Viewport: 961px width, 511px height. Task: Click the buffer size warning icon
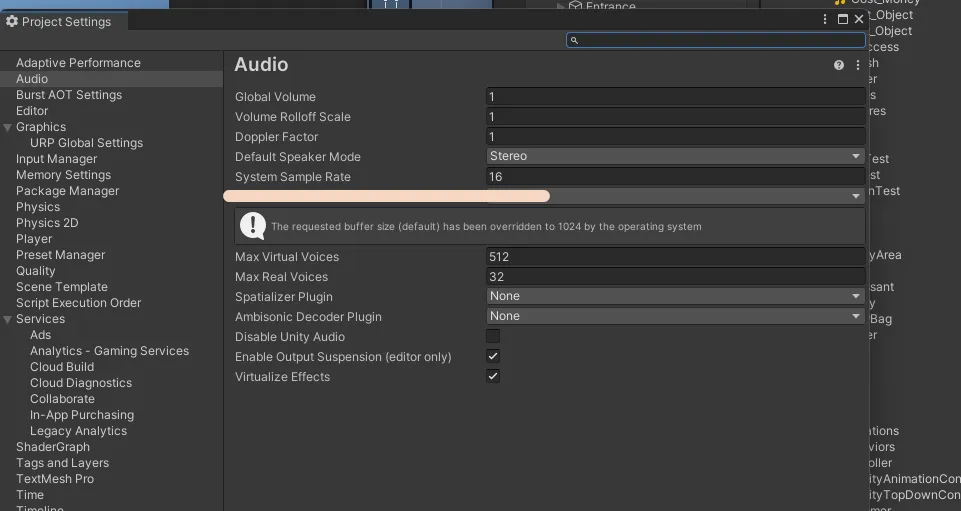click(x=253, y=225)
